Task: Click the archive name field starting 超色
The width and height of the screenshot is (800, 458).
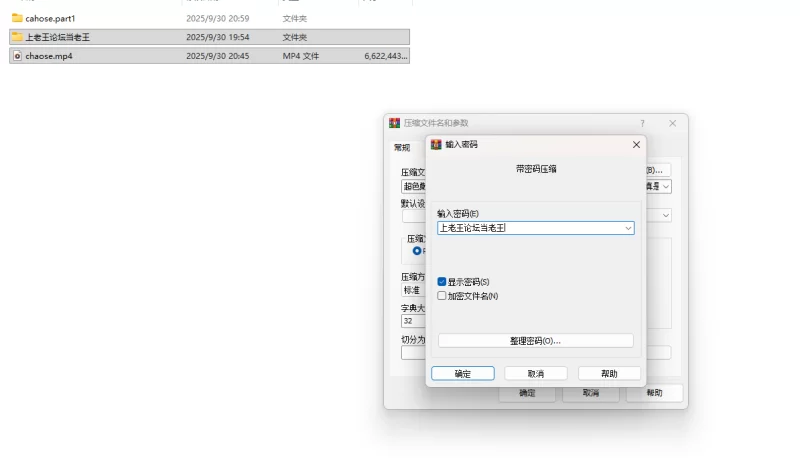Action: [414, 187]
